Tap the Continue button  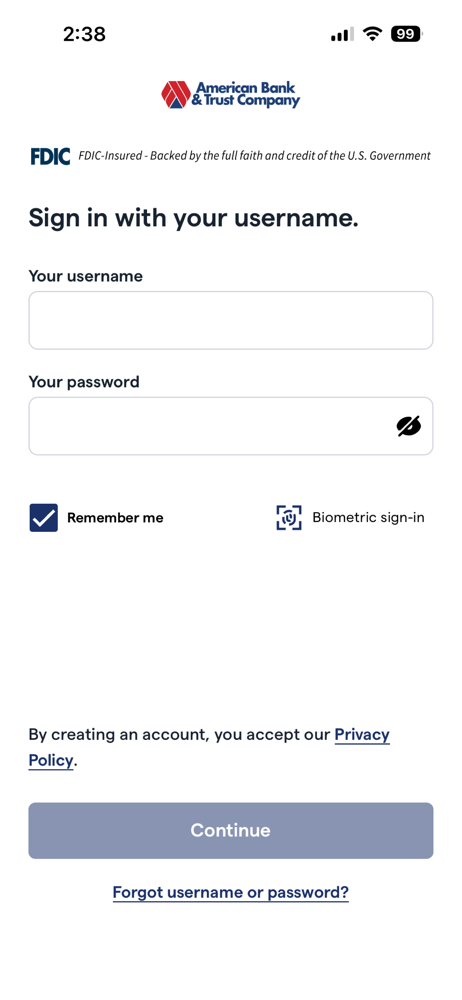(x=231, y=830)
